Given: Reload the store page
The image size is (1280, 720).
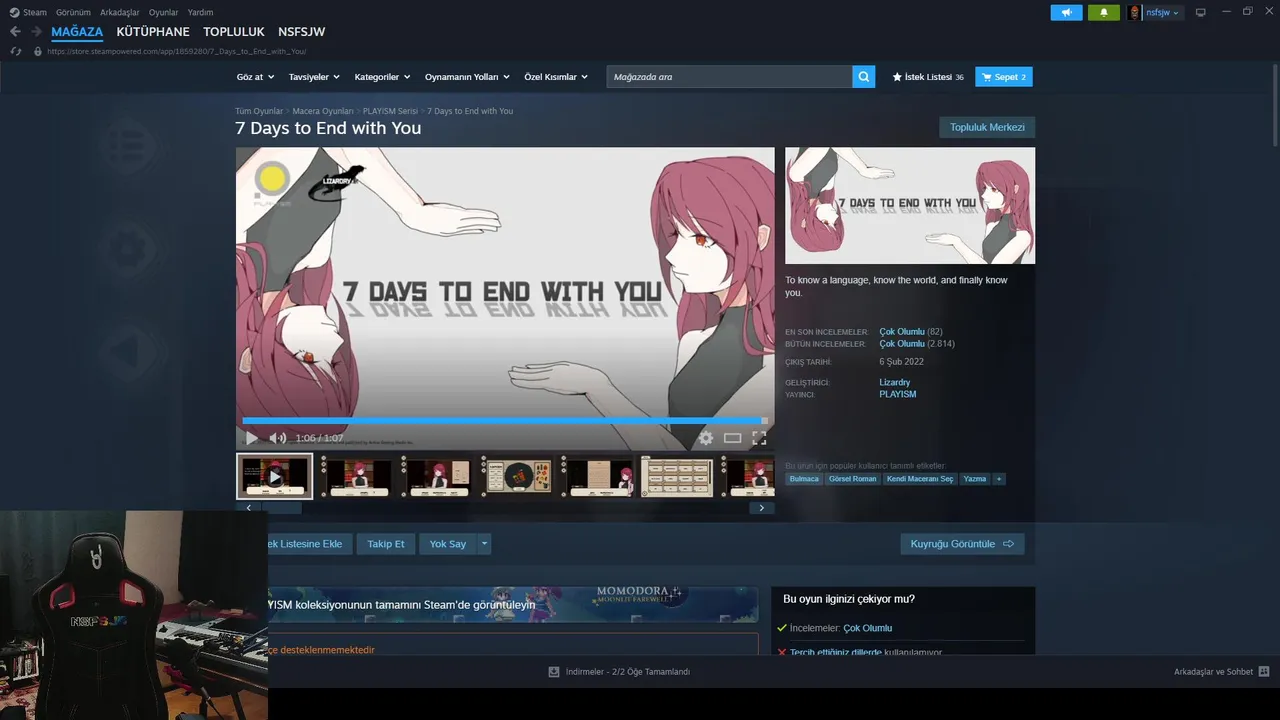Looking at the screenshot, I should click(15, 51).
